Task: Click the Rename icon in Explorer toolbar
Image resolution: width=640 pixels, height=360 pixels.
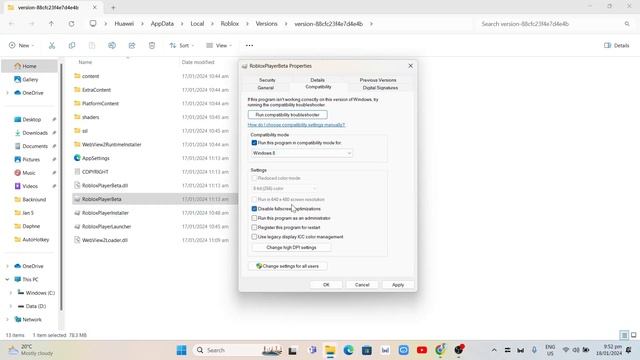Action: click(112, 45)
